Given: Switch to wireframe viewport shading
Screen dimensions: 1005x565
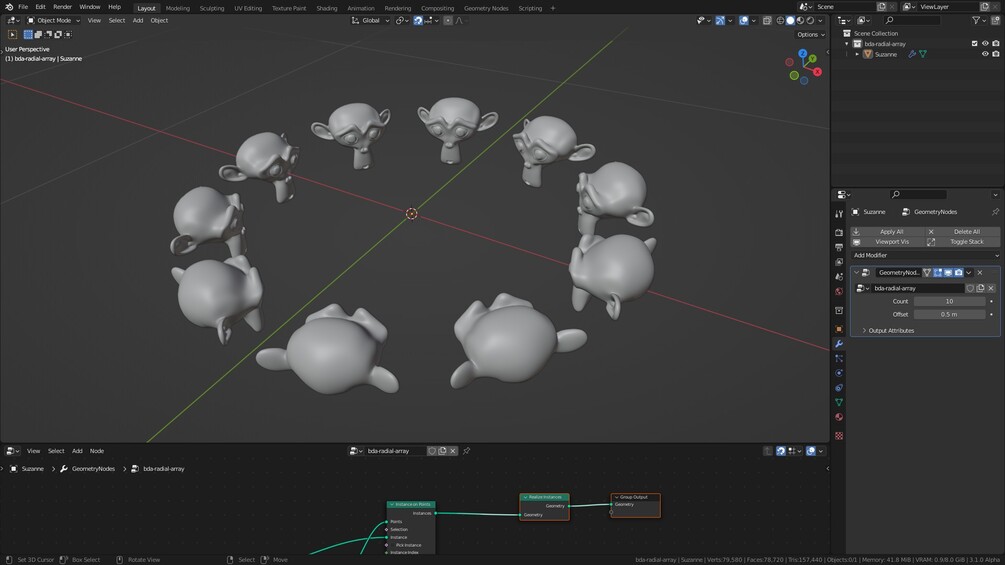Looking at the screenshot, I should point(780,20).
